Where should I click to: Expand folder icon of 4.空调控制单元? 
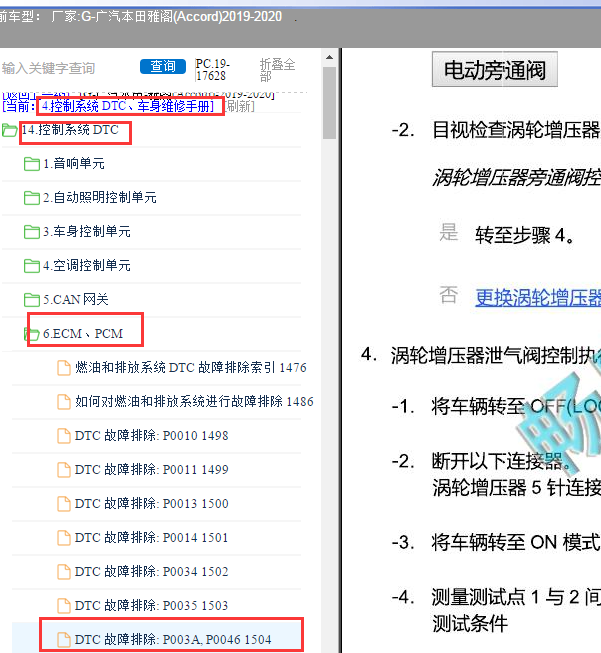pyautogui.click(x=32, y=265)
